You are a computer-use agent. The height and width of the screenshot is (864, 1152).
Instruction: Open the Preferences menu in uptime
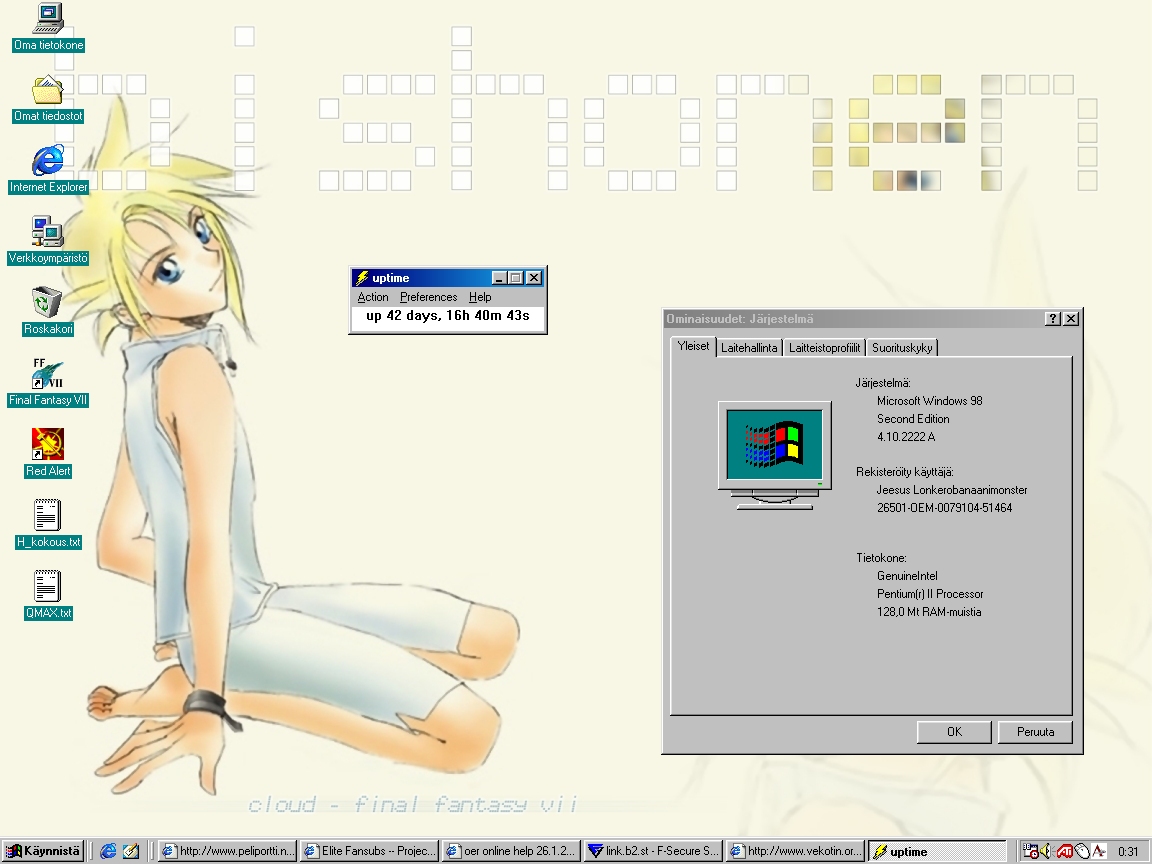[428, 297]
